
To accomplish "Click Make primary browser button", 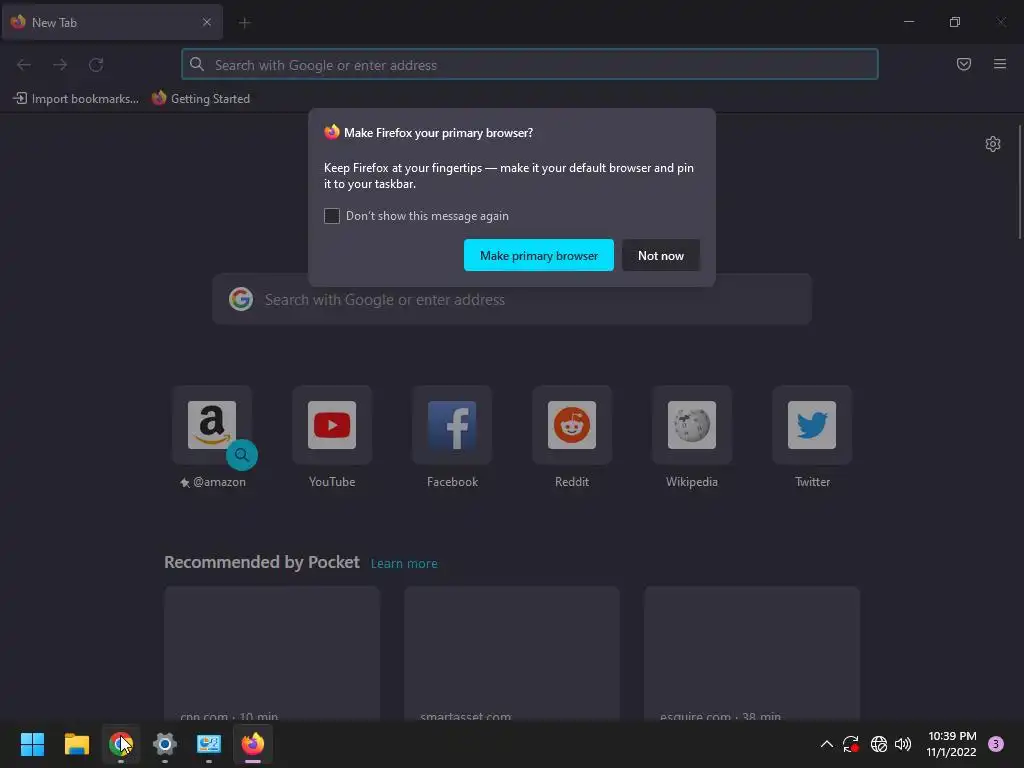I will click(x=539, y=255).
